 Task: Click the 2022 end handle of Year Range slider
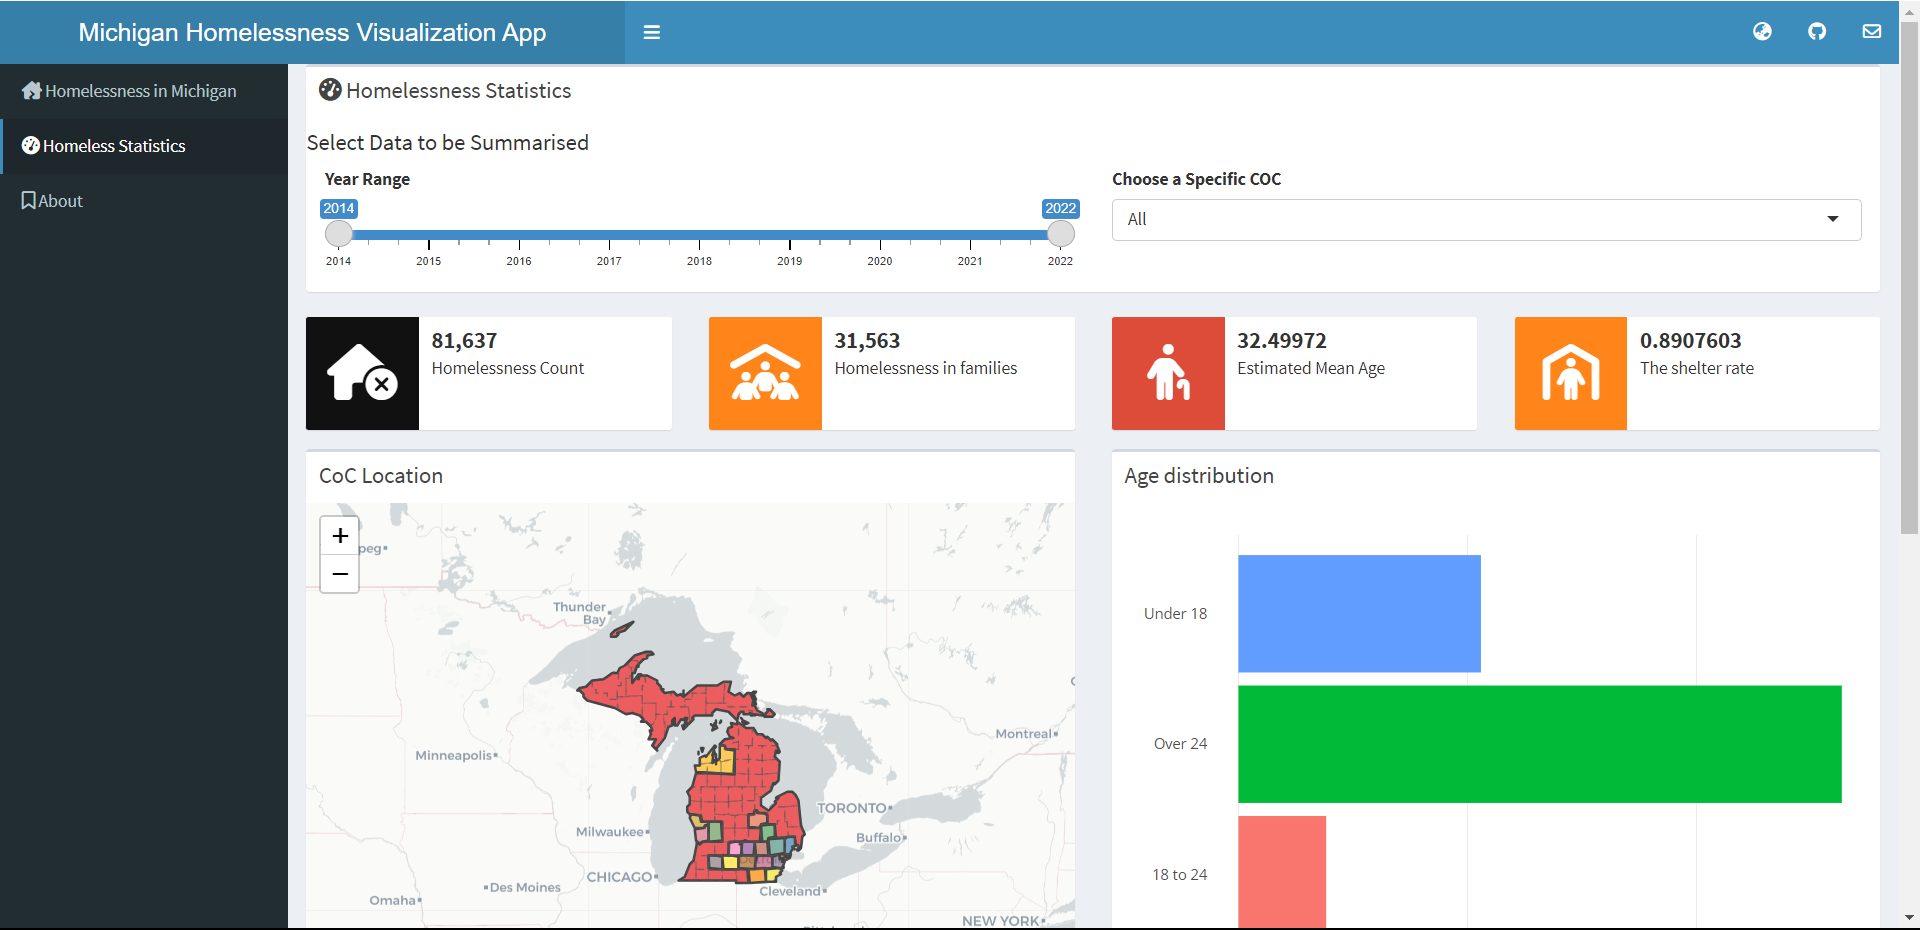tap(1061, 233)
